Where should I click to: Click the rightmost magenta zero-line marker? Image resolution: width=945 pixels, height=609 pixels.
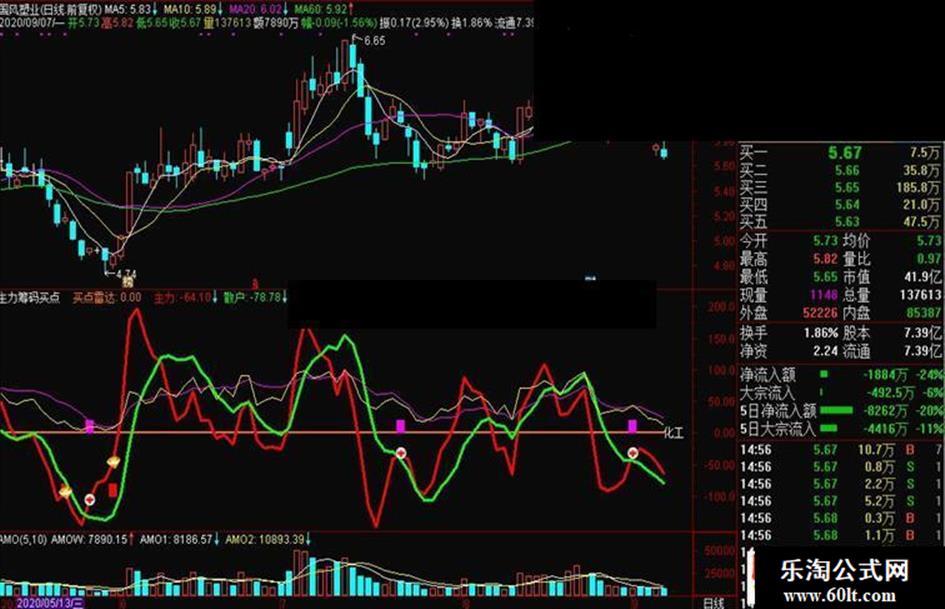point(632,426)
